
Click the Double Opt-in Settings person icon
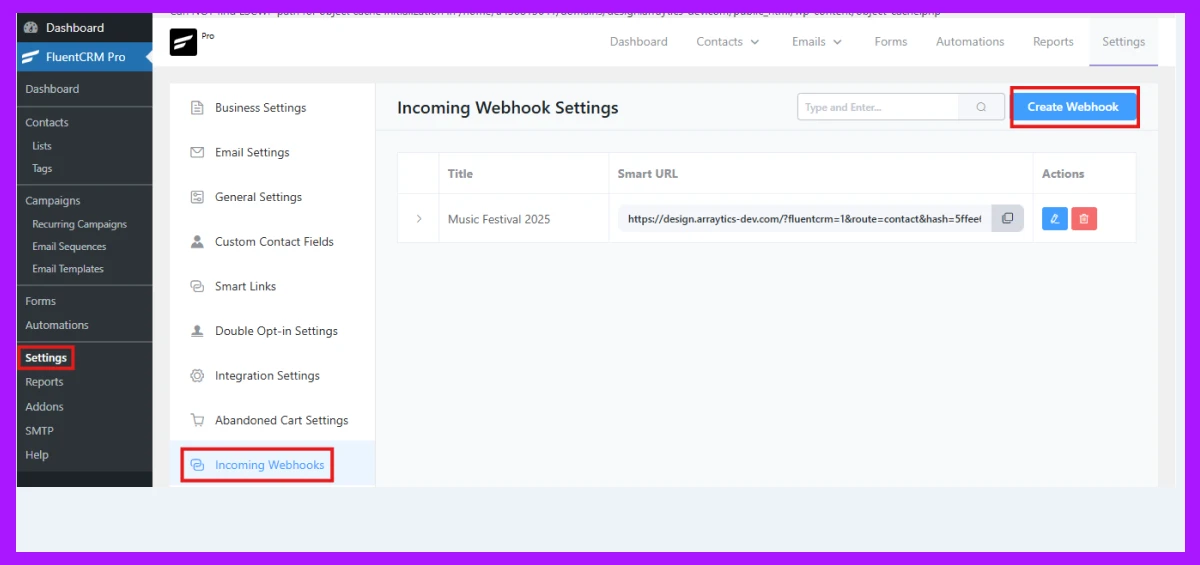pos(197,331)
